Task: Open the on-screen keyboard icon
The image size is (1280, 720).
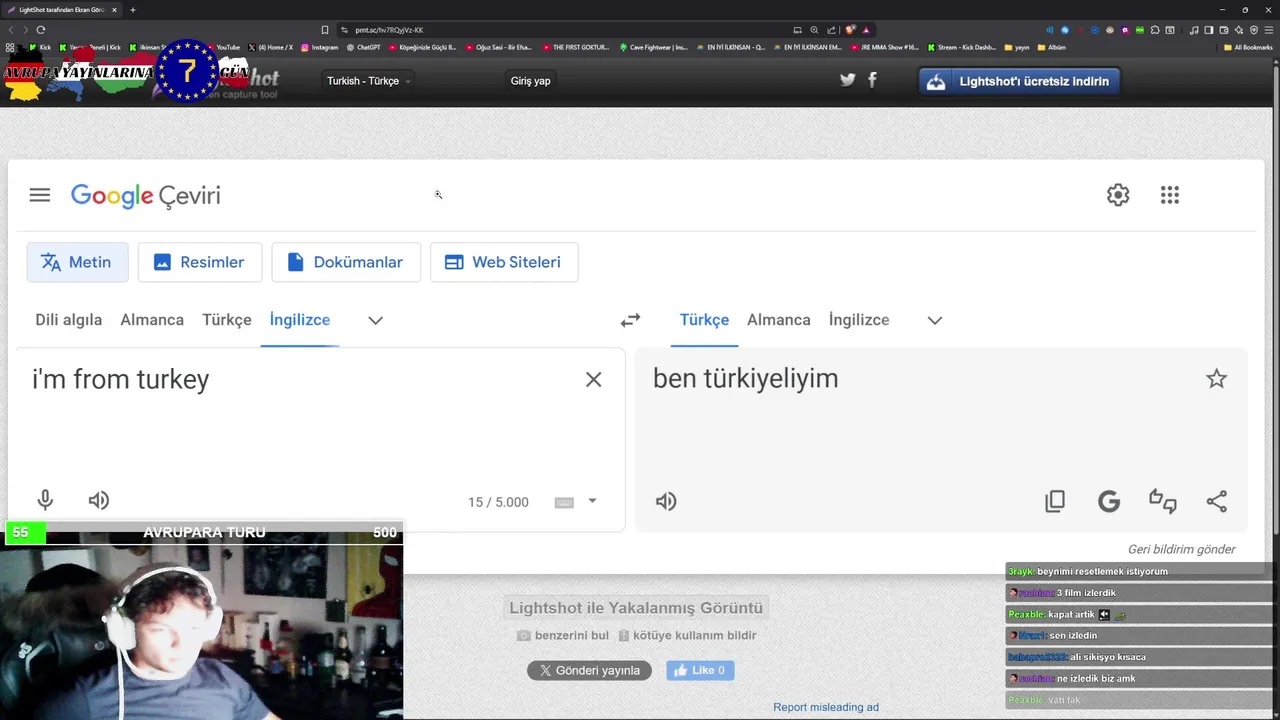Action: click(564, 502)
